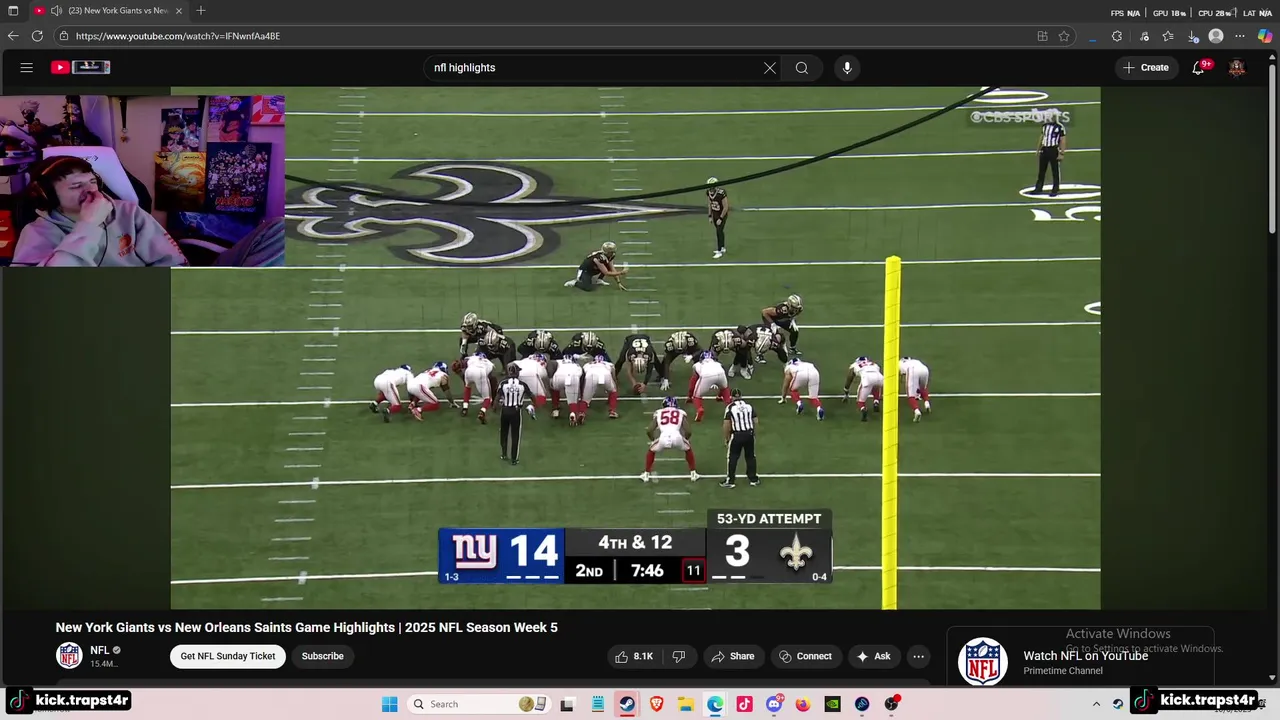This screenshot has height=720, width=1280.
Task: Click the video title text
Action: 307,627
